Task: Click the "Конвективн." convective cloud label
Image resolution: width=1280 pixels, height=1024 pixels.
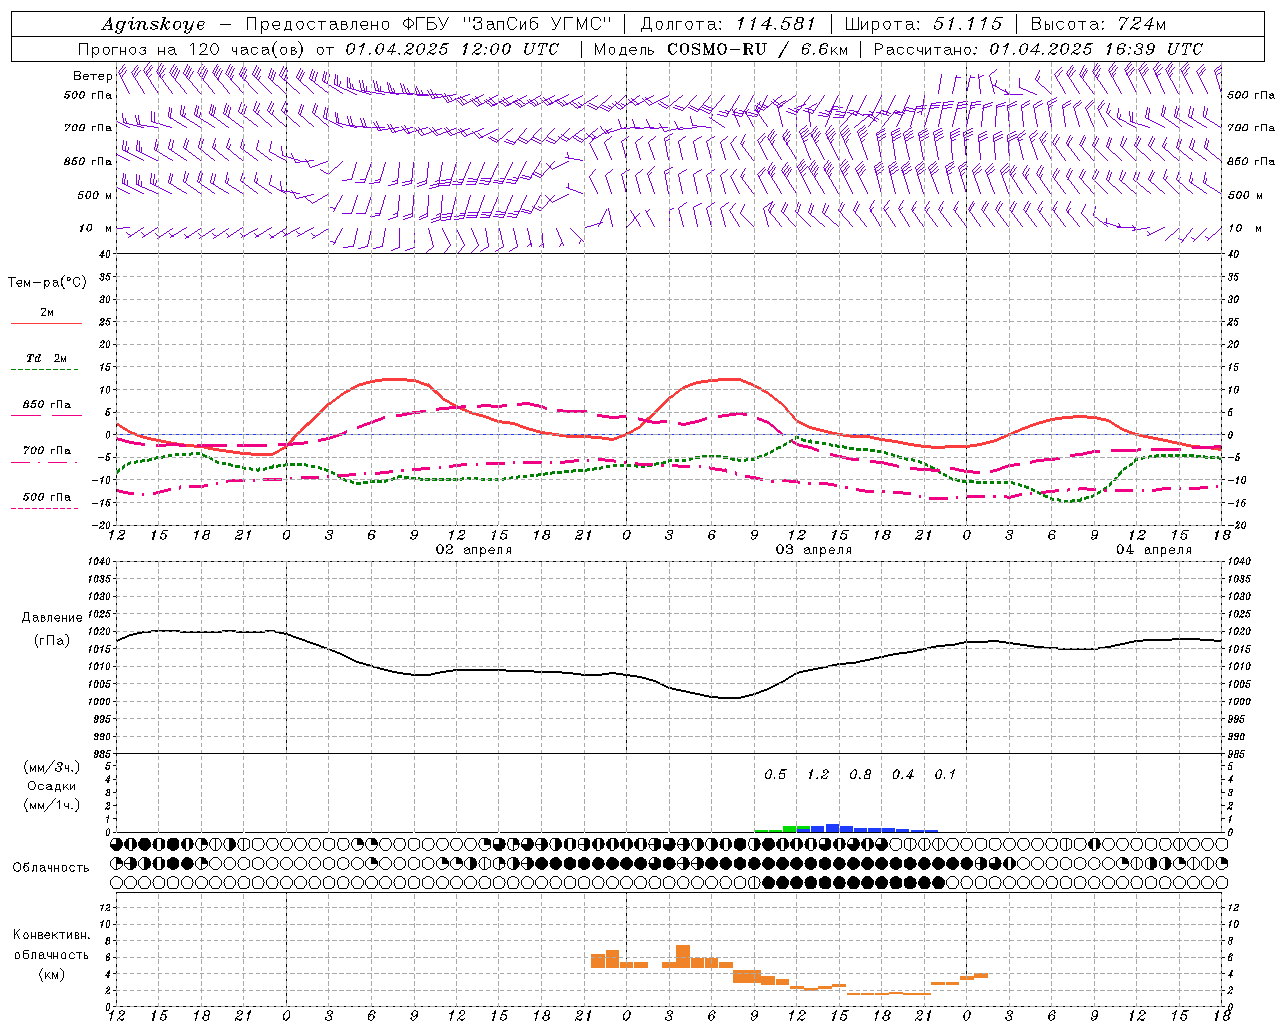Action: tap(52, 935)
